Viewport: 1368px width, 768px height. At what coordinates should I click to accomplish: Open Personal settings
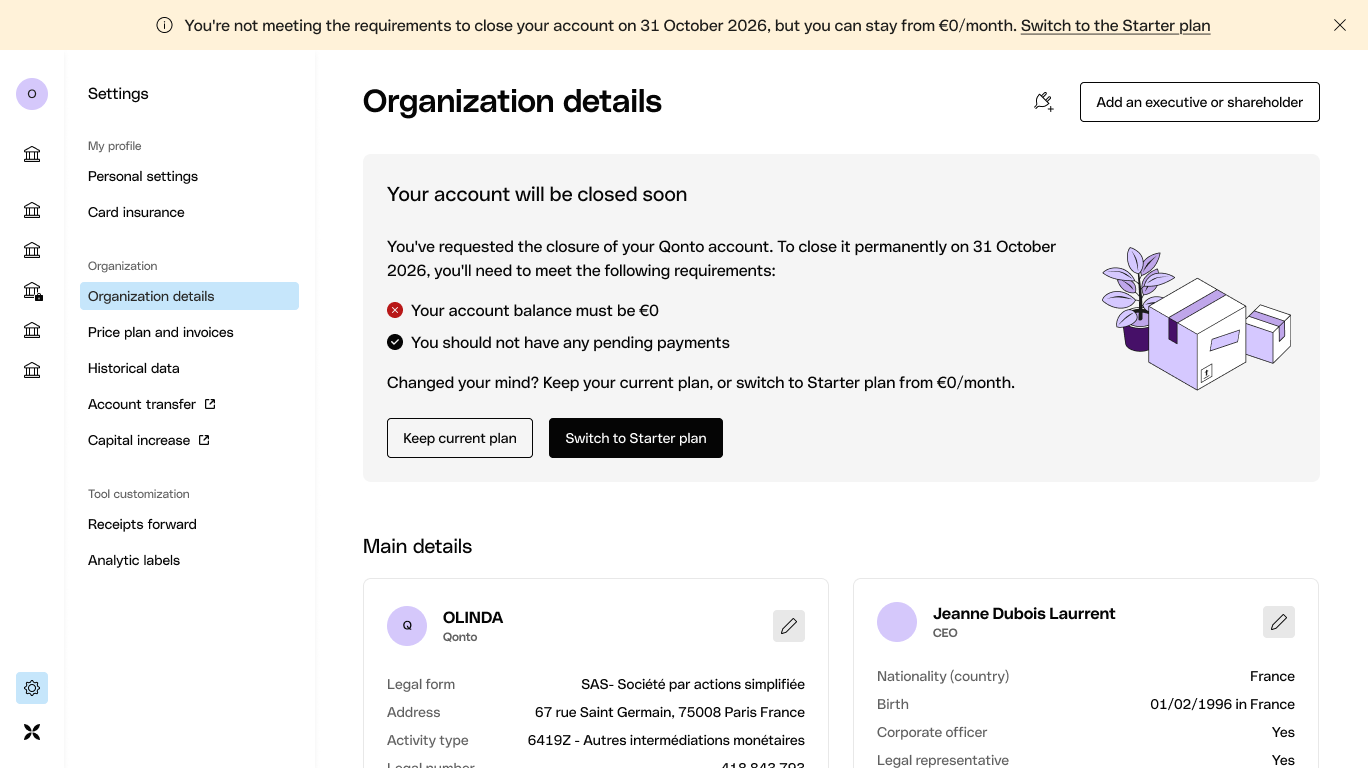point(143,176)
